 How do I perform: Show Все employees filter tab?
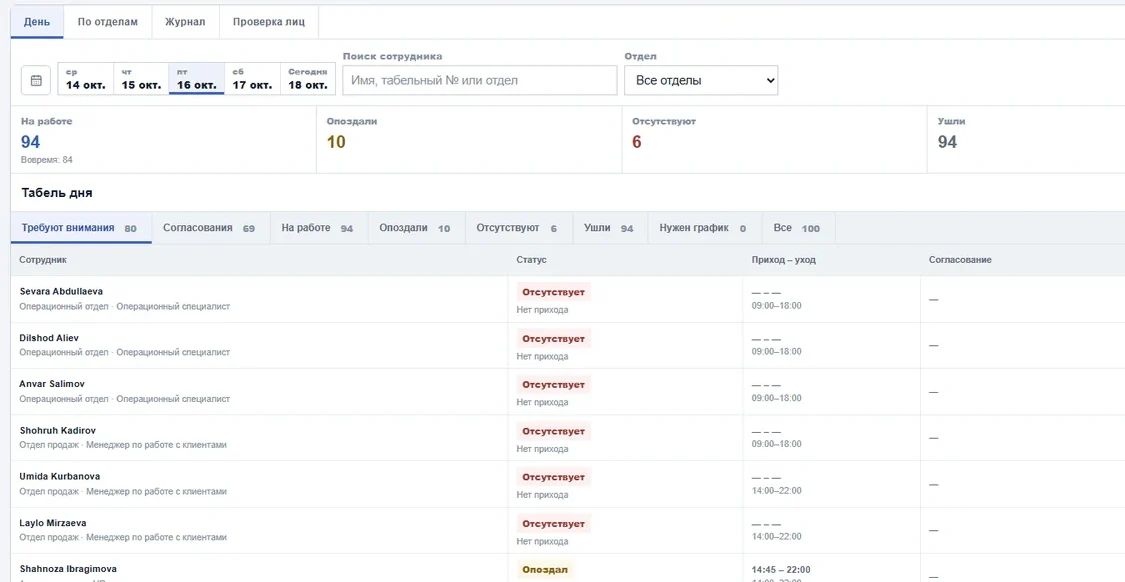797,228
